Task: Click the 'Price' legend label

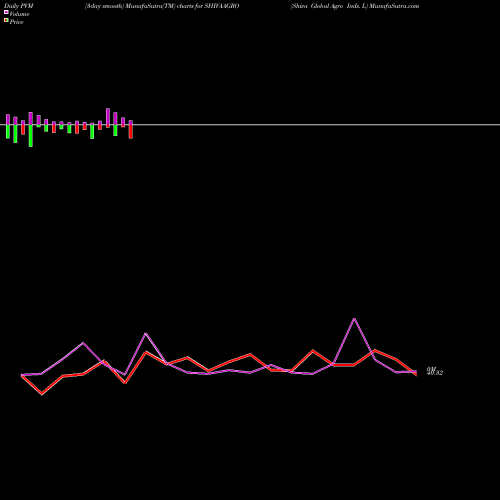Action: coord(16,22)
